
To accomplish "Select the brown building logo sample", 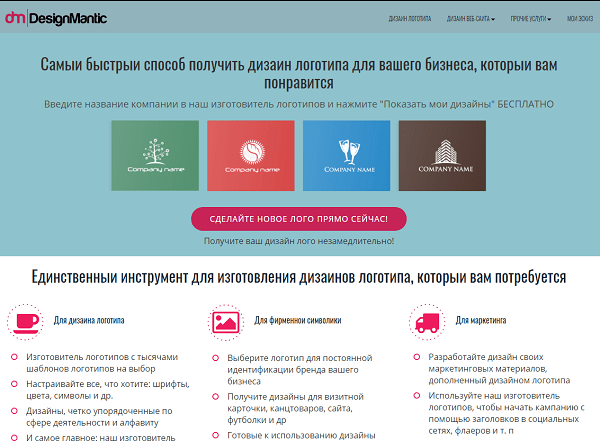I will (442, 155).
